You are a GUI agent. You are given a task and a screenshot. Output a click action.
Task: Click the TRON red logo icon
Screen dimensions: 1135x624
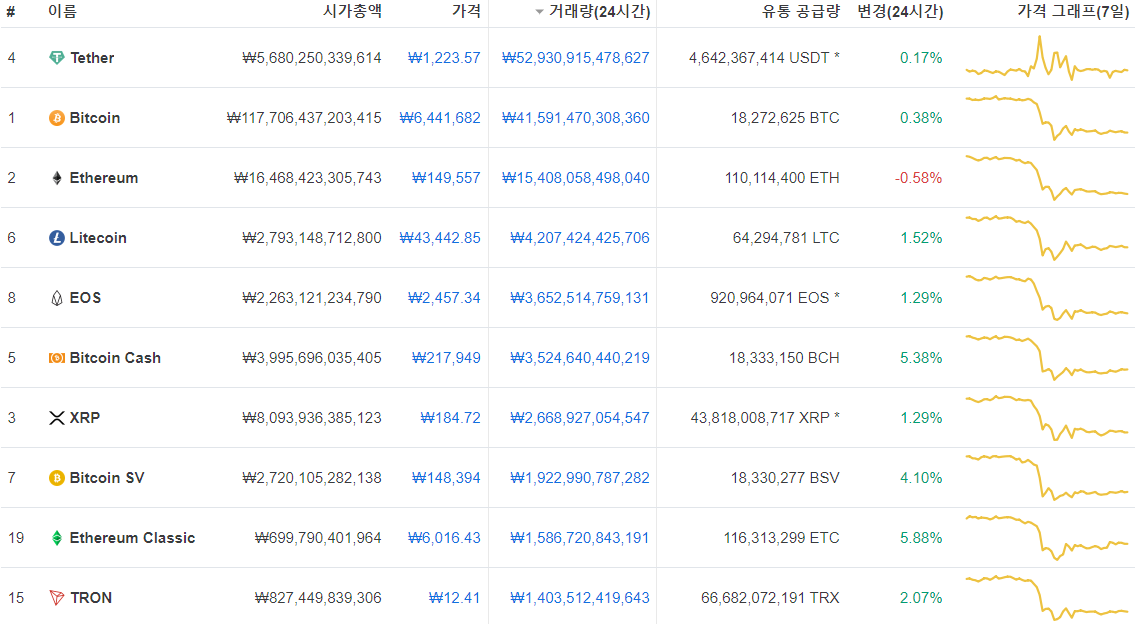(56, 598)
